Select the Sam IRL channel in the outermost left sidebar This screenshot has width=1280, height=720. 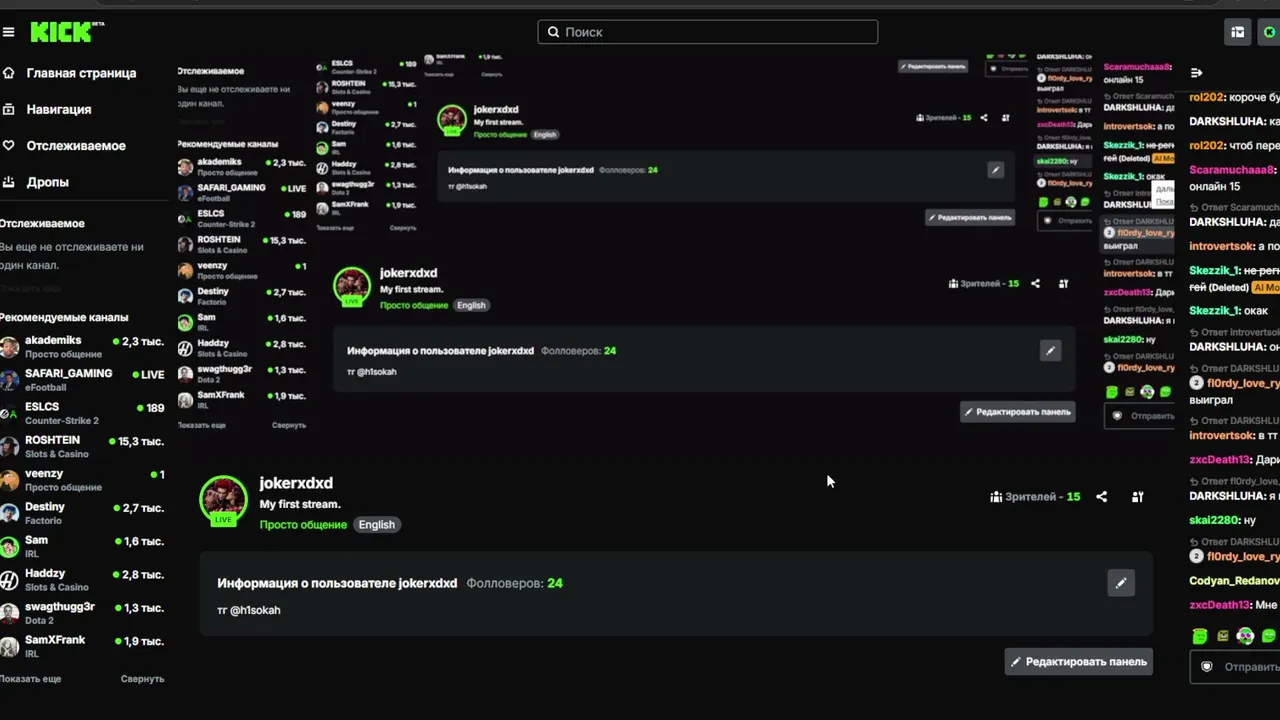(x=83, y=546)
